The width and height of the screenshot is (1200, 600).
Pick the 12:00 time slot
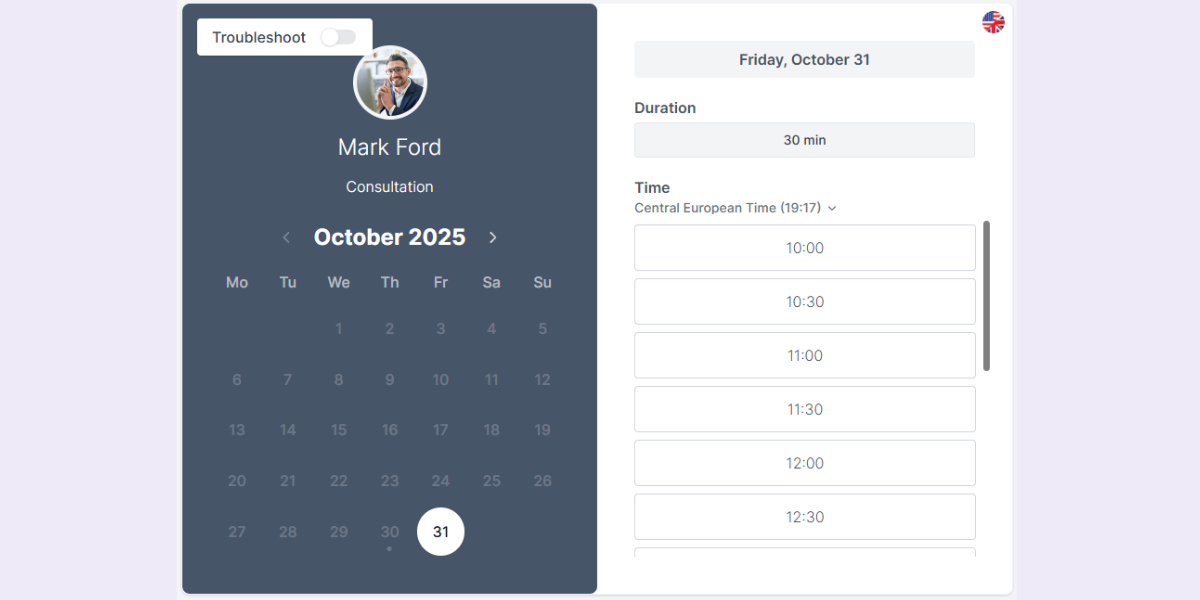804,463
